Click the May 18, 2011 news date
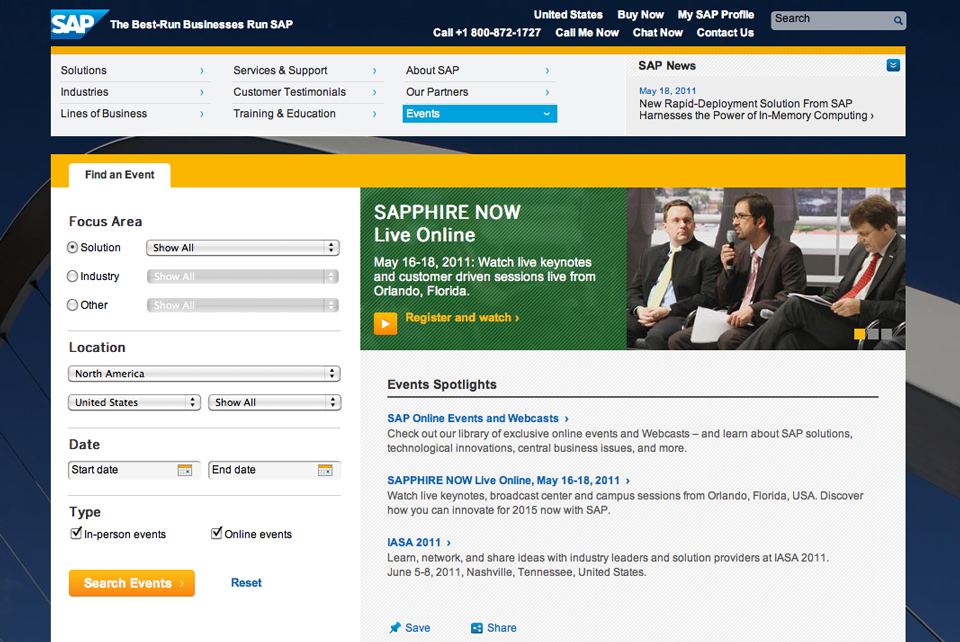960x642 pixels. (x=667, y=91)
